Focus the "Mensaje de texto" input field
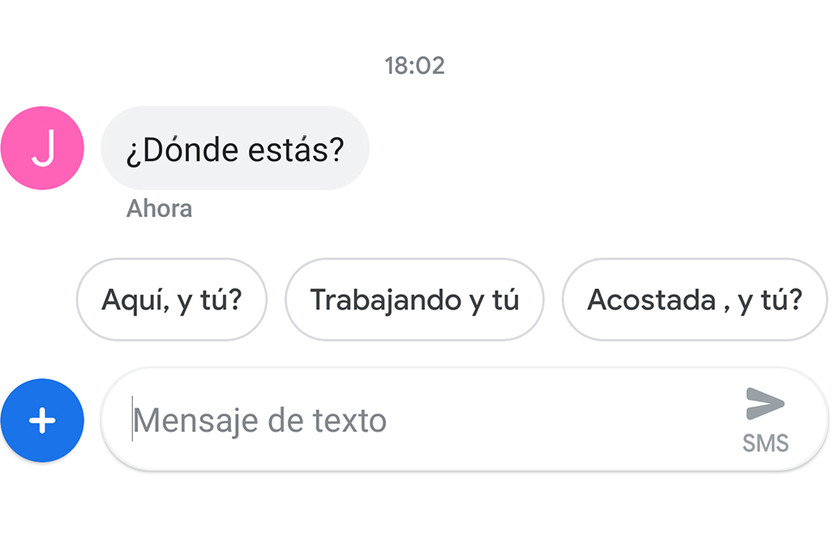This screenshot has width=840, height=560. pyautogui.click(x=430, y=420)
